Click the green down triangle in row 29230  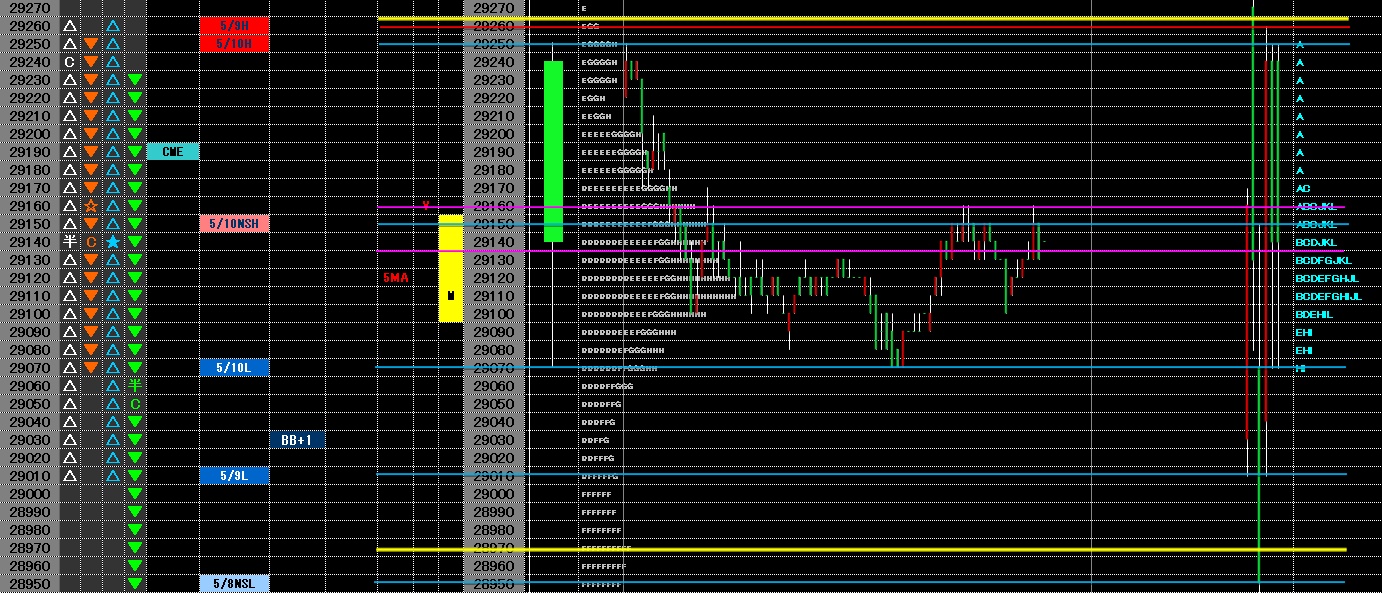[x=135, y=80]
